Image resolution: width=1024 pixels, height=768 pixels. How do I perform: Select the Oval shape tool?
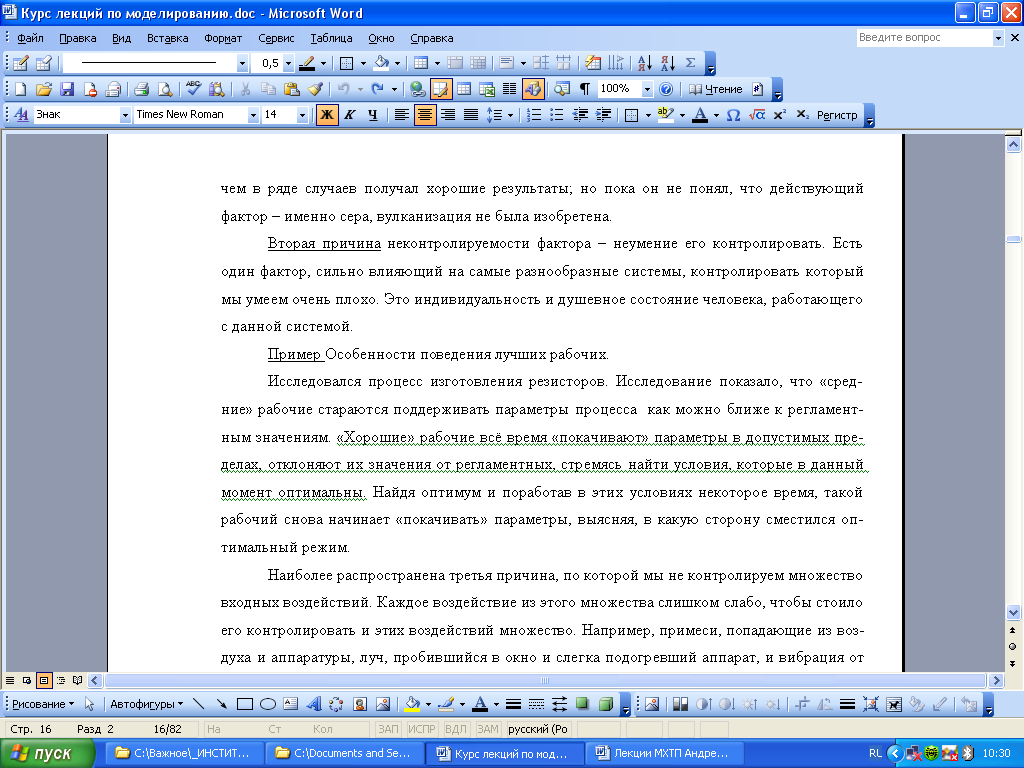268,704
